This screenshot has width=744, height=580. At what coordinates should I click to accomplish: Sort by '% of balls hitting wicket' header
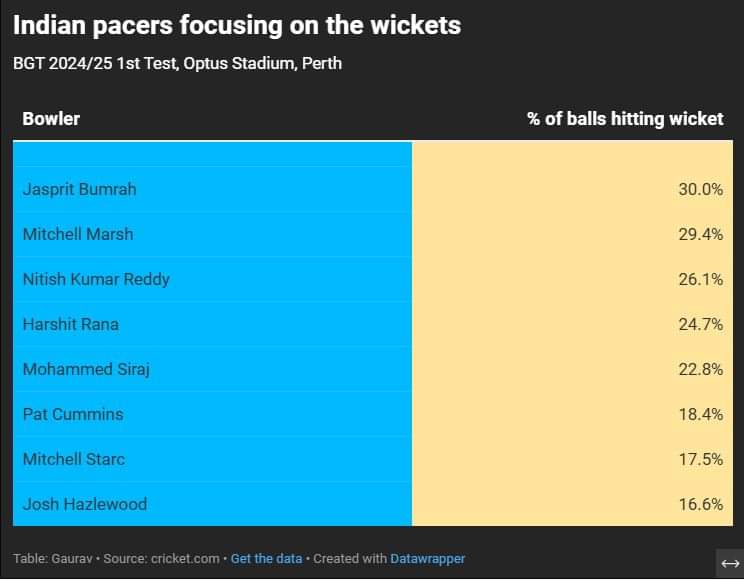tap(624, 118)
